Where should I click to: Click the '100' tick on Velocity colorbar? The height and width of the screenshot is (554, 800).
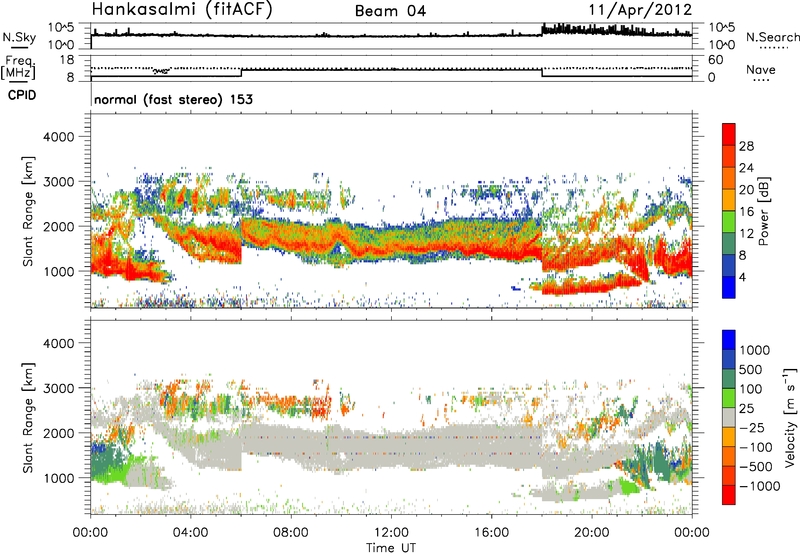pos(751,389)
